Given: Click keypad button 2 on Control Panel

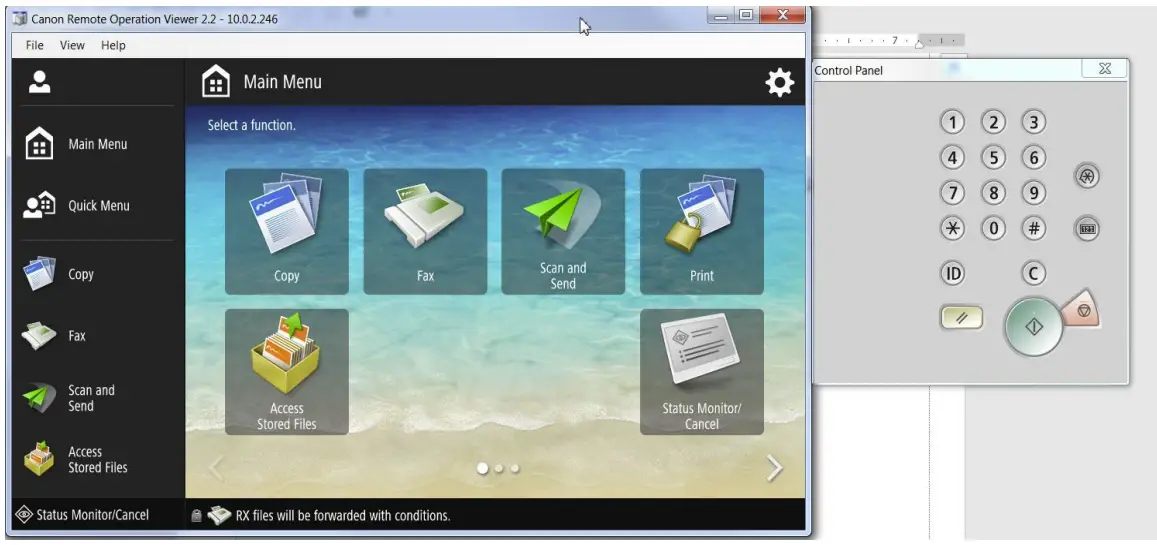Looking at the screenshot, I should 993,122.
